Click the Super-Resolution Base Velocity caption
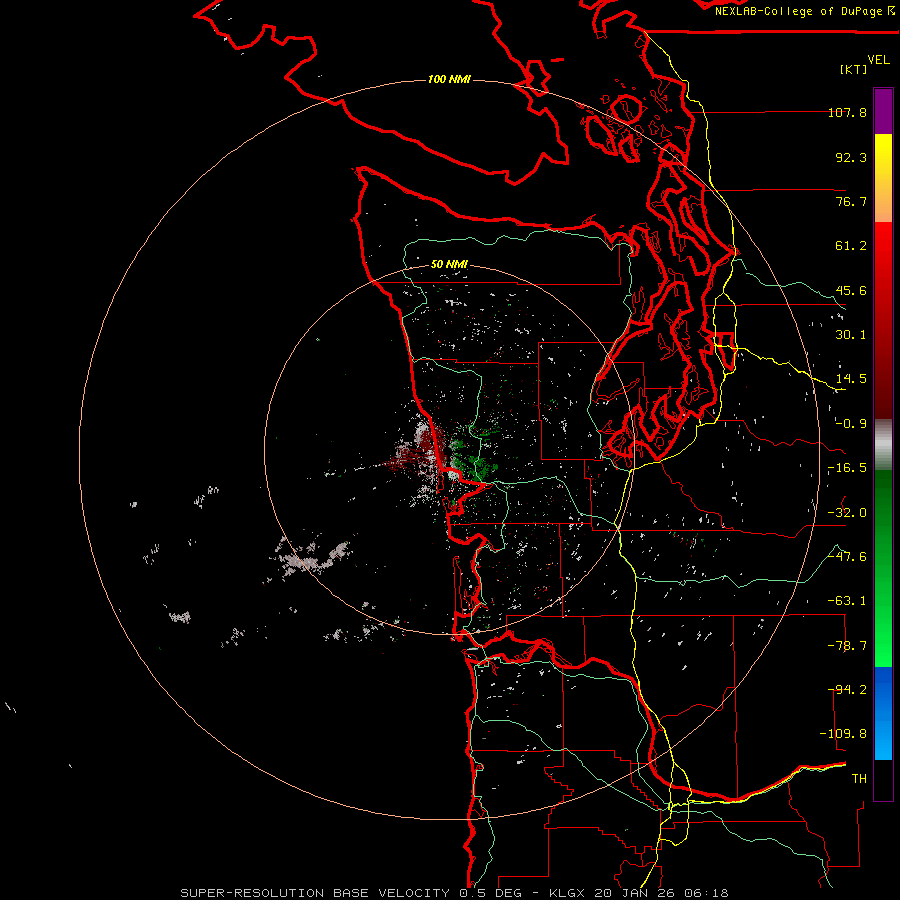 pyautogui.click(x=454, y=893)
